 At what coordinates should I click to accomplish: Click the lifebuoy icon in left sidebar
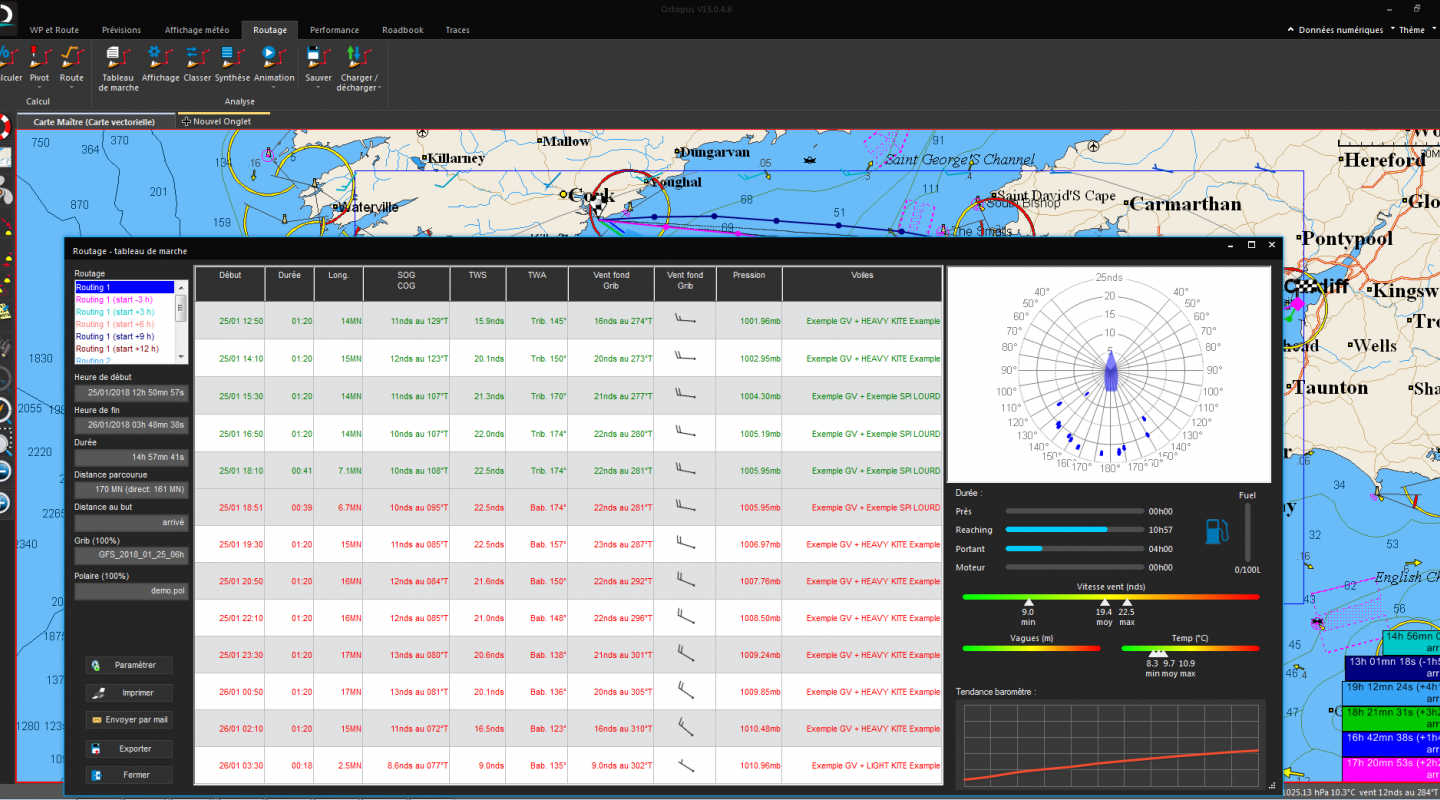point(4,126)
